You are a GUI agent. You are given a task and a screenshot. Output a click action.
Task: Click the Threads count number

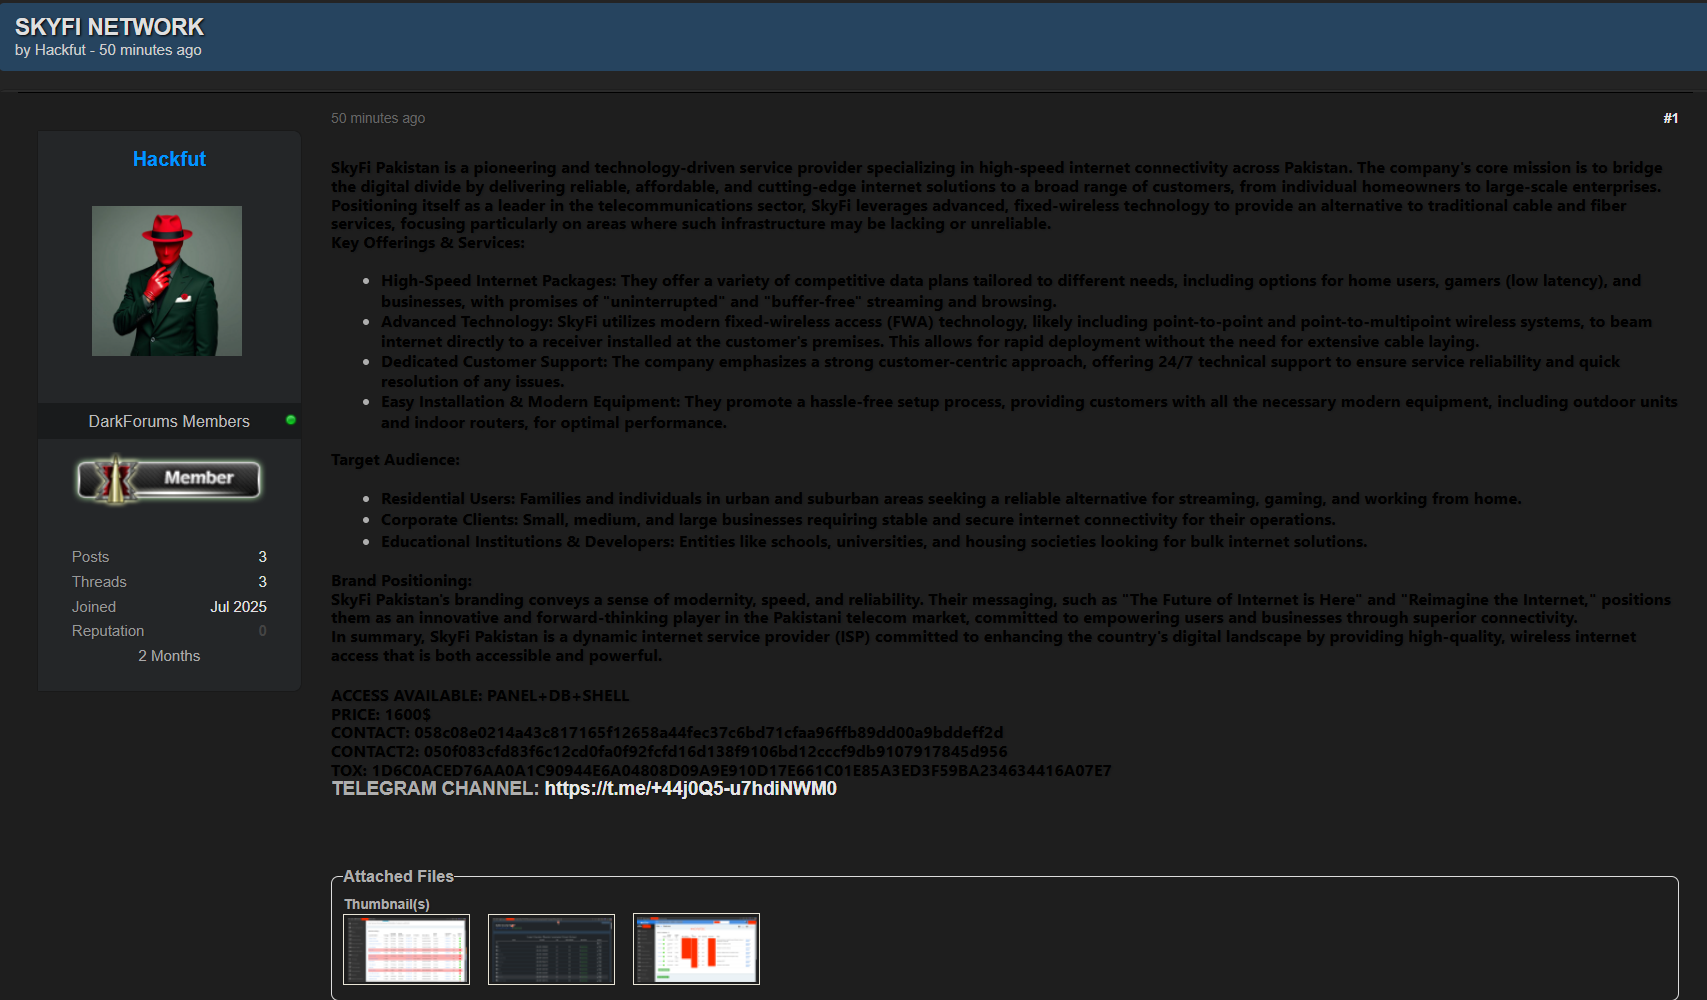262,582
